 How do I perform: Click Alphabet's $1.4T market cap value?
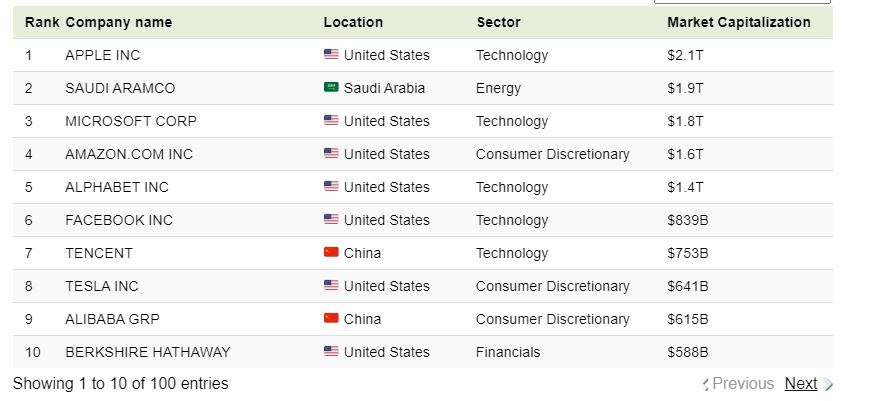(685, 187)
